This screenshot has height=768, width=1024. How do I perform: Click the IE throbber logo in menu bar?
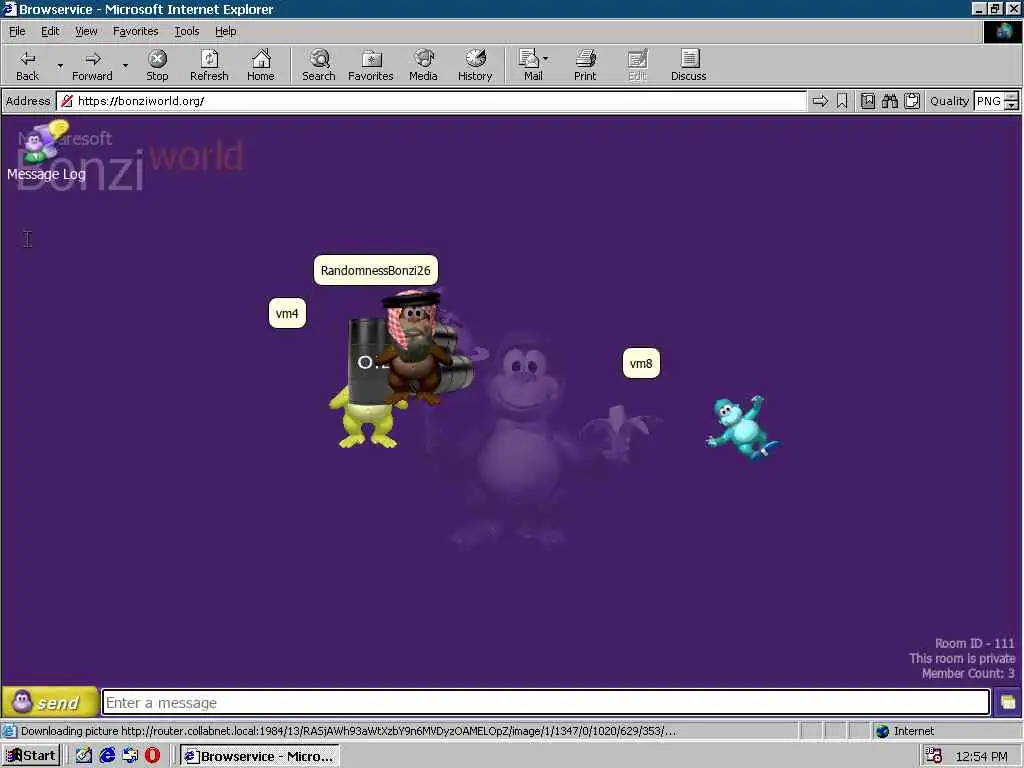click(1002, 31)
